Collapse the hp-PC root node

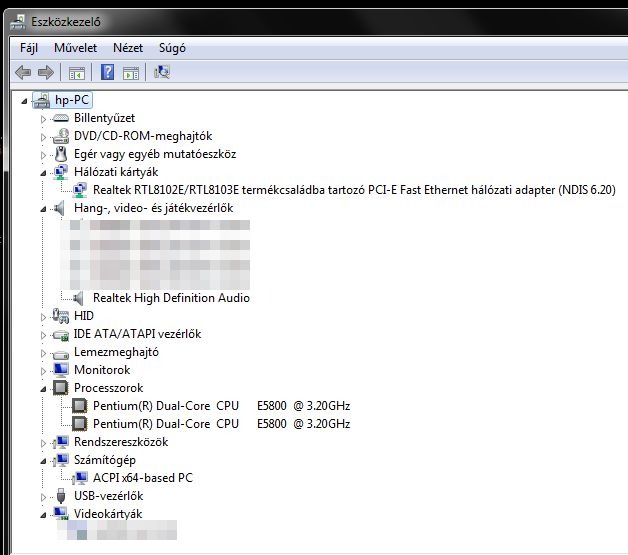pos(24,101)
